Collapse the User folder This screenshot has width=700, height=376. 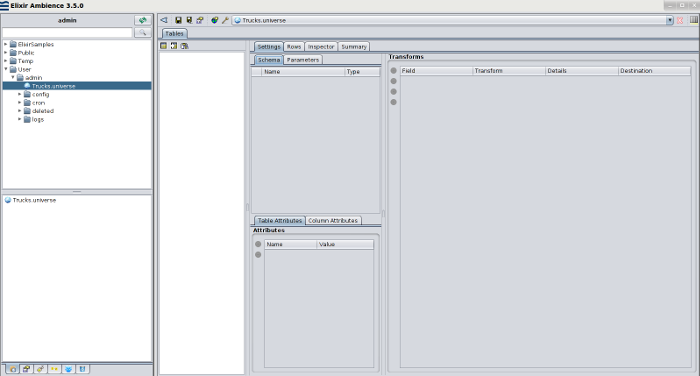[6, 69]
